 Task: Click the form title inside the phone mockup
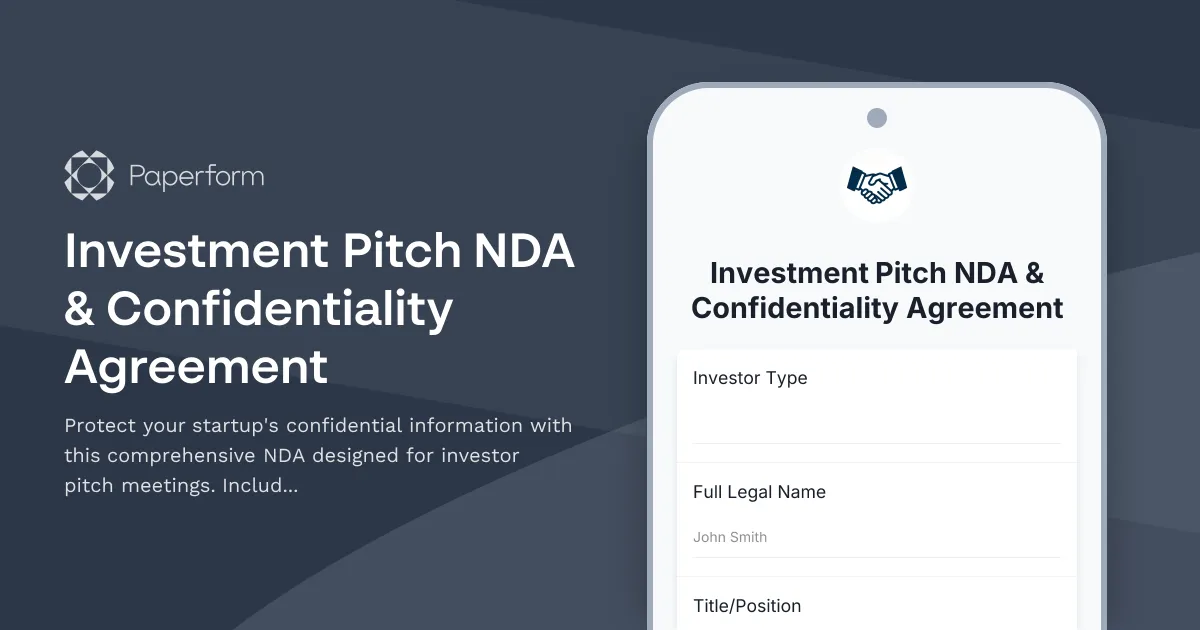tap(877, 290)
